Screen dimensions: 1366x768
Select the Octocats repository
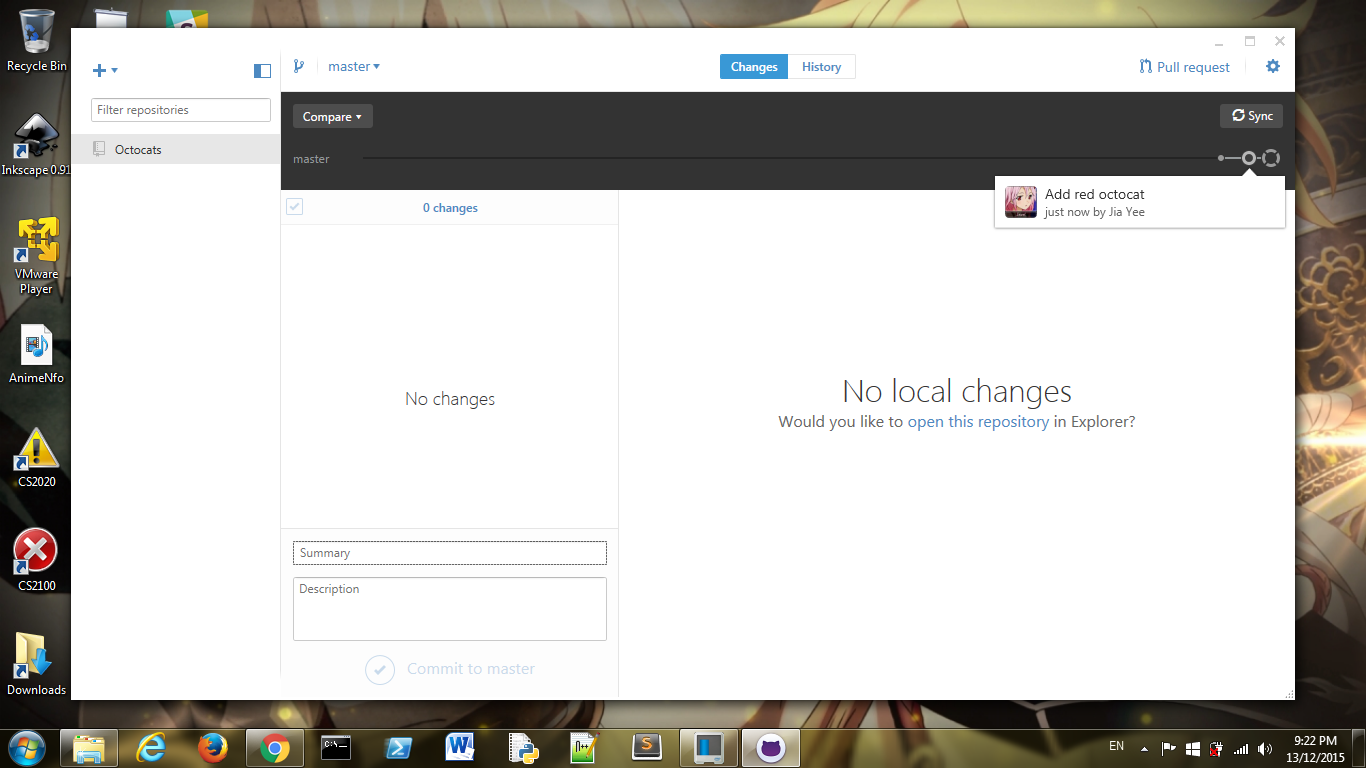click(x=176, y=149)
